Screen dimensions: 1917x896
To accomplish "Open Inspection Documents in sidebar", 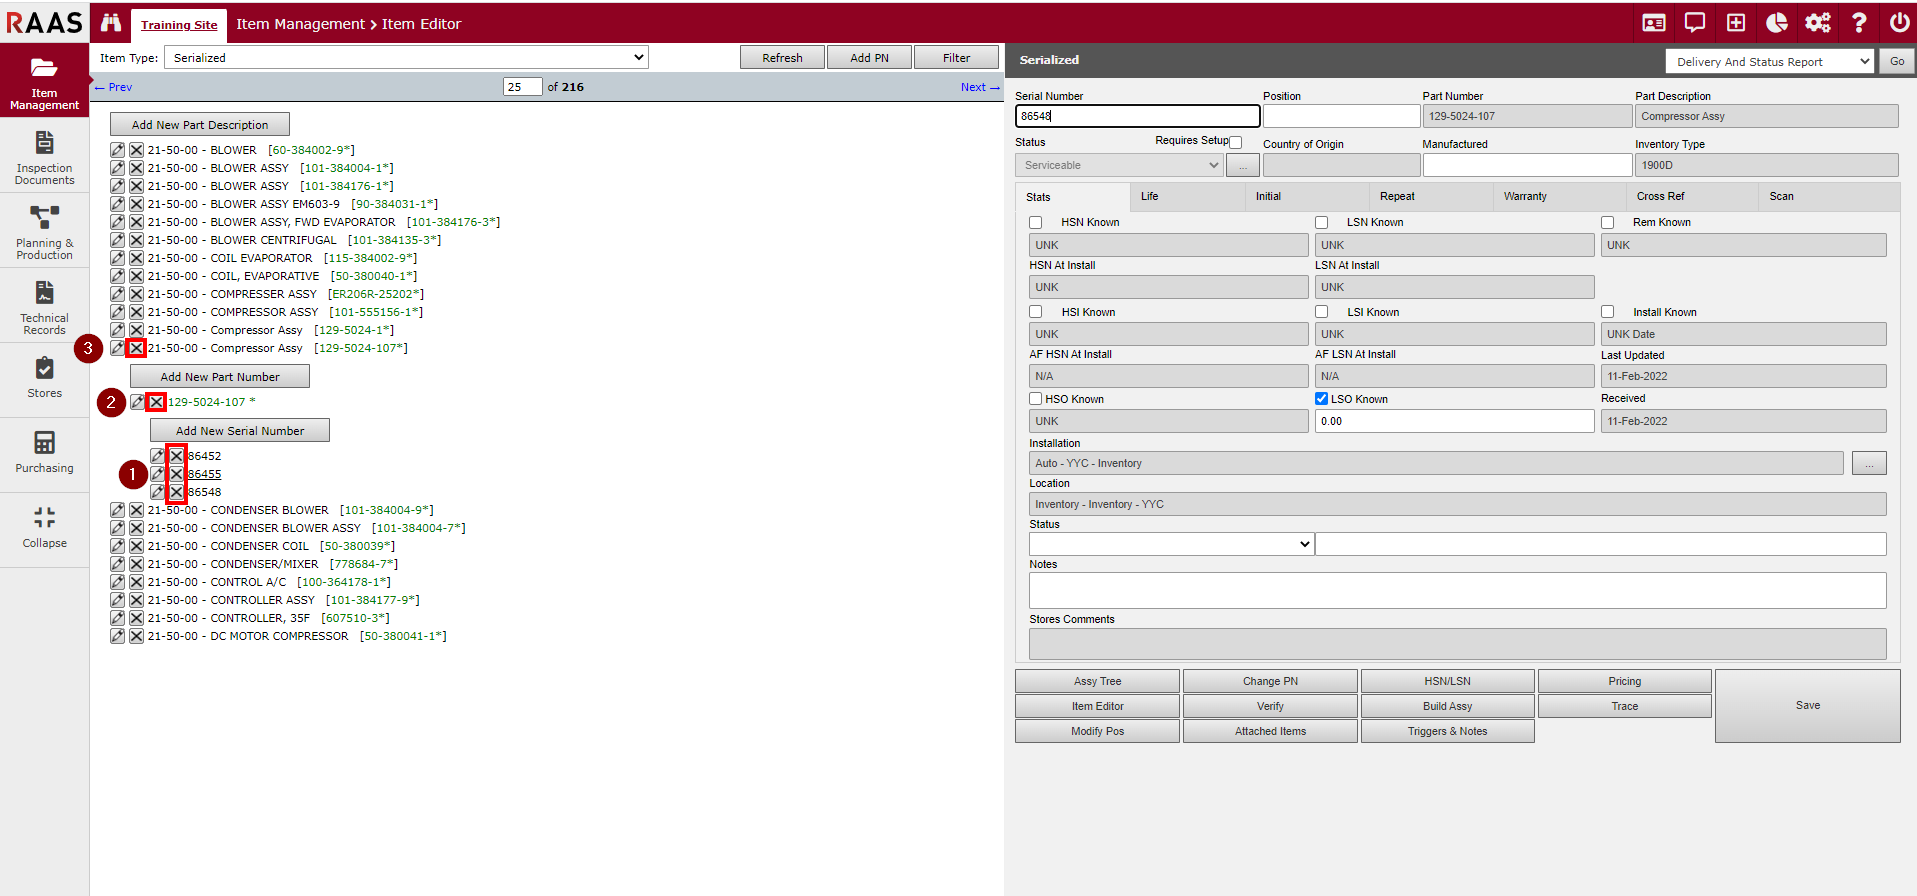I will click(x=45, y=158).
